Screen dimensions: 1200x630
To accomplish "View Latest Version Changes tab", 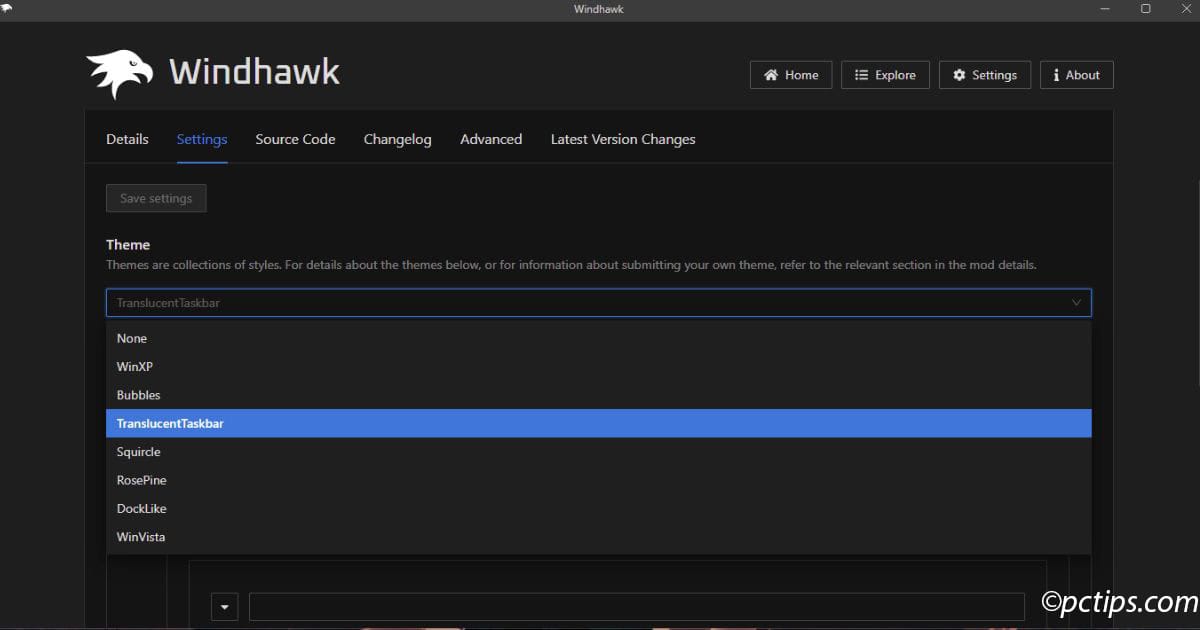I will [x=623, y=139].
